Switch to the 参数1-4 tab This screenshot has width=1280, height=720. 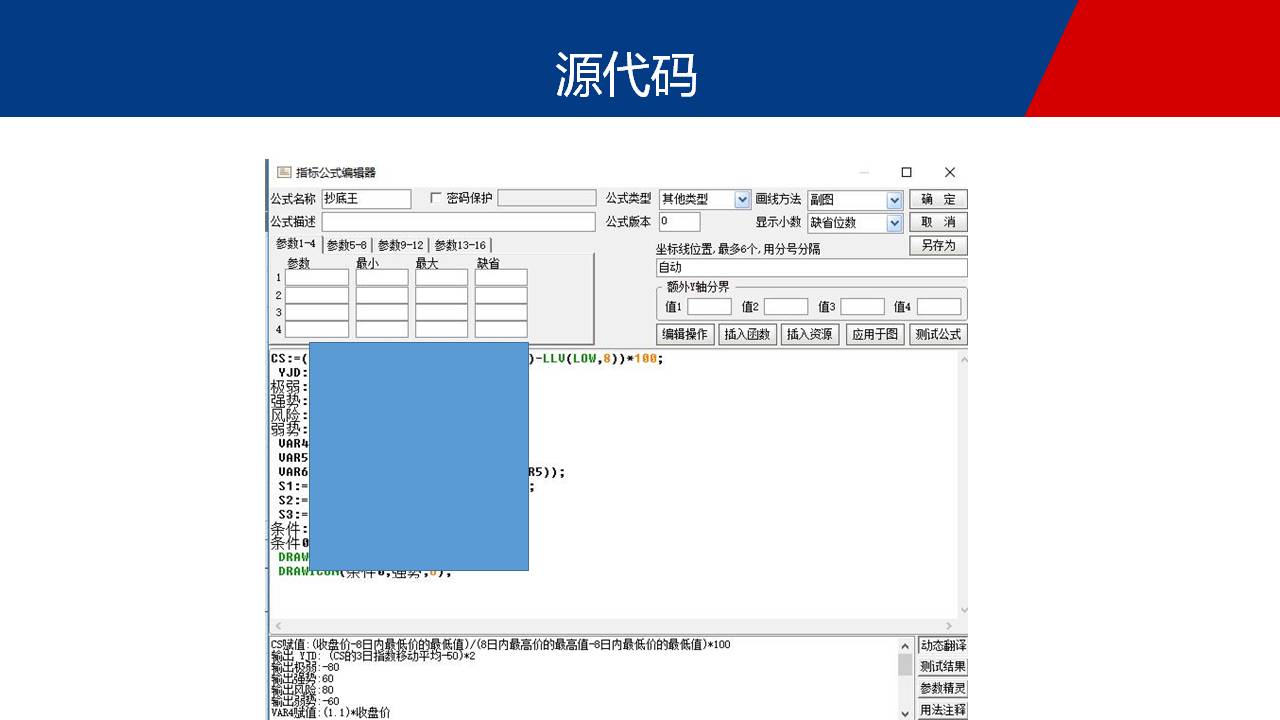295,244
